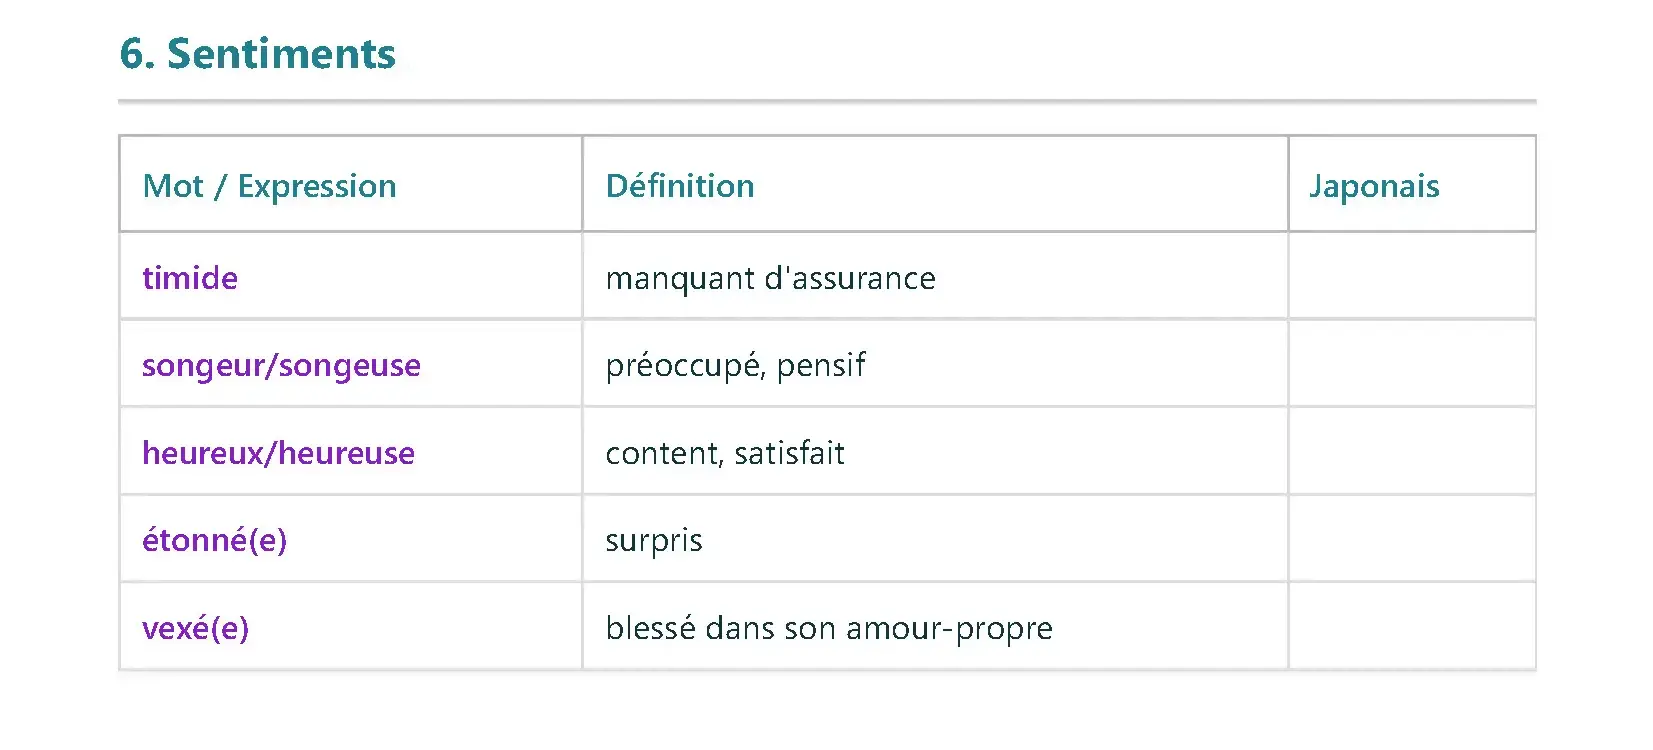Click the empty Japonais cell for "vexé(e)"

[1411, 627]
